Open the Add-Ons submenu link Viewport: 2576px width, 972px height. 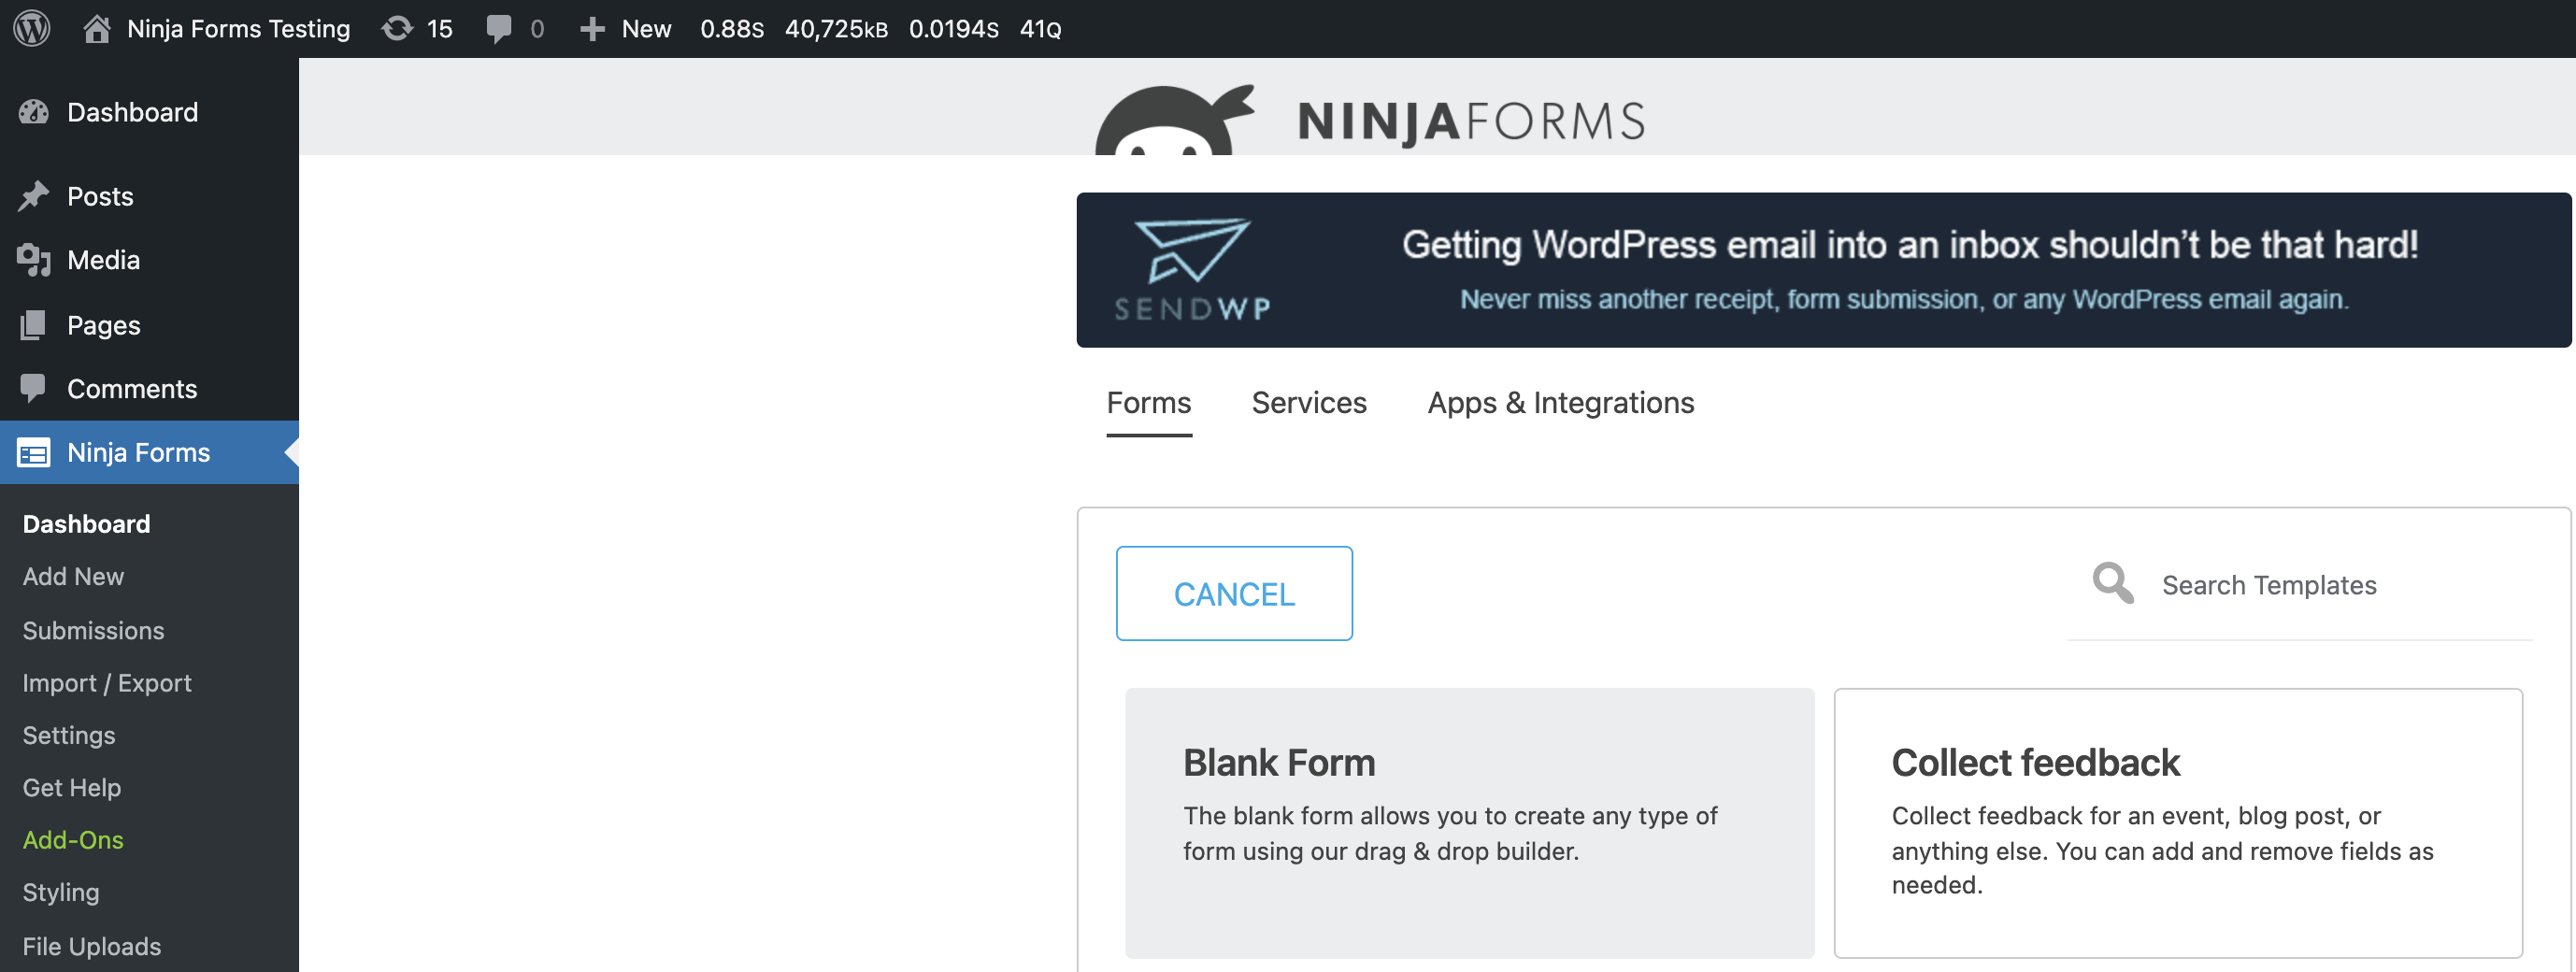click(x=73, y=840)
